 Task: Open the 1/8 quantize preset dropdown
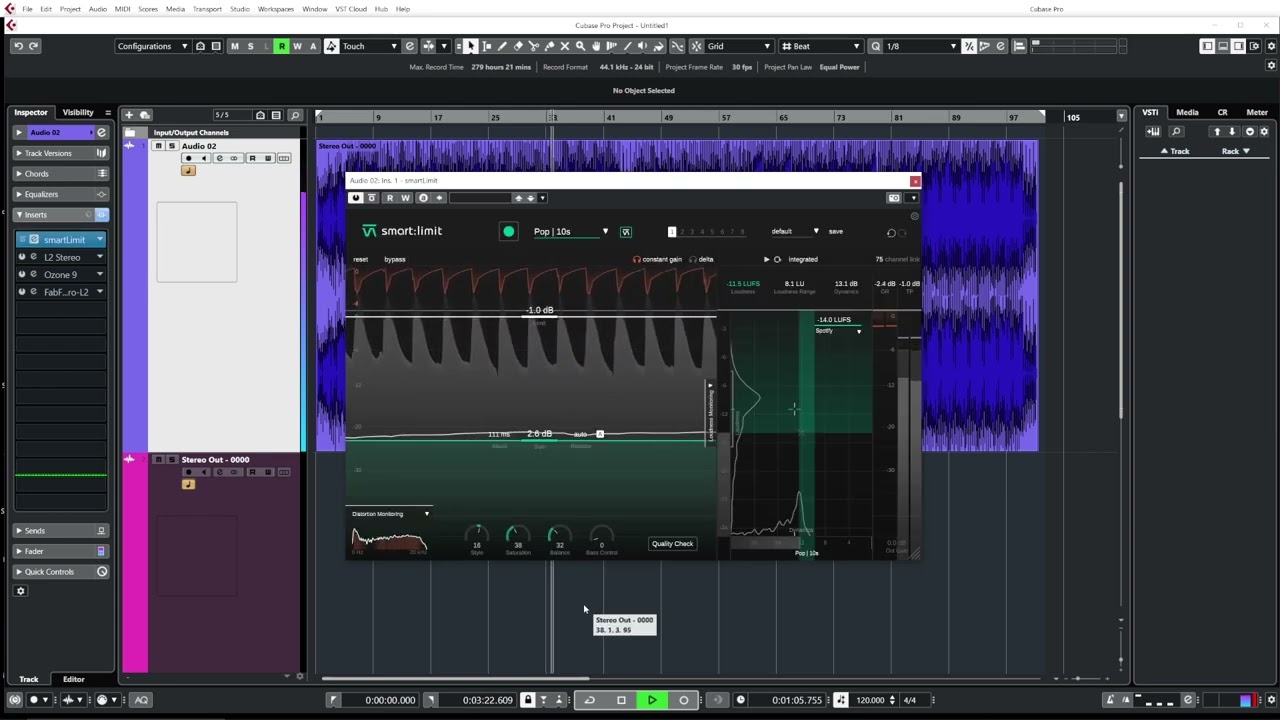click(921, 46)
